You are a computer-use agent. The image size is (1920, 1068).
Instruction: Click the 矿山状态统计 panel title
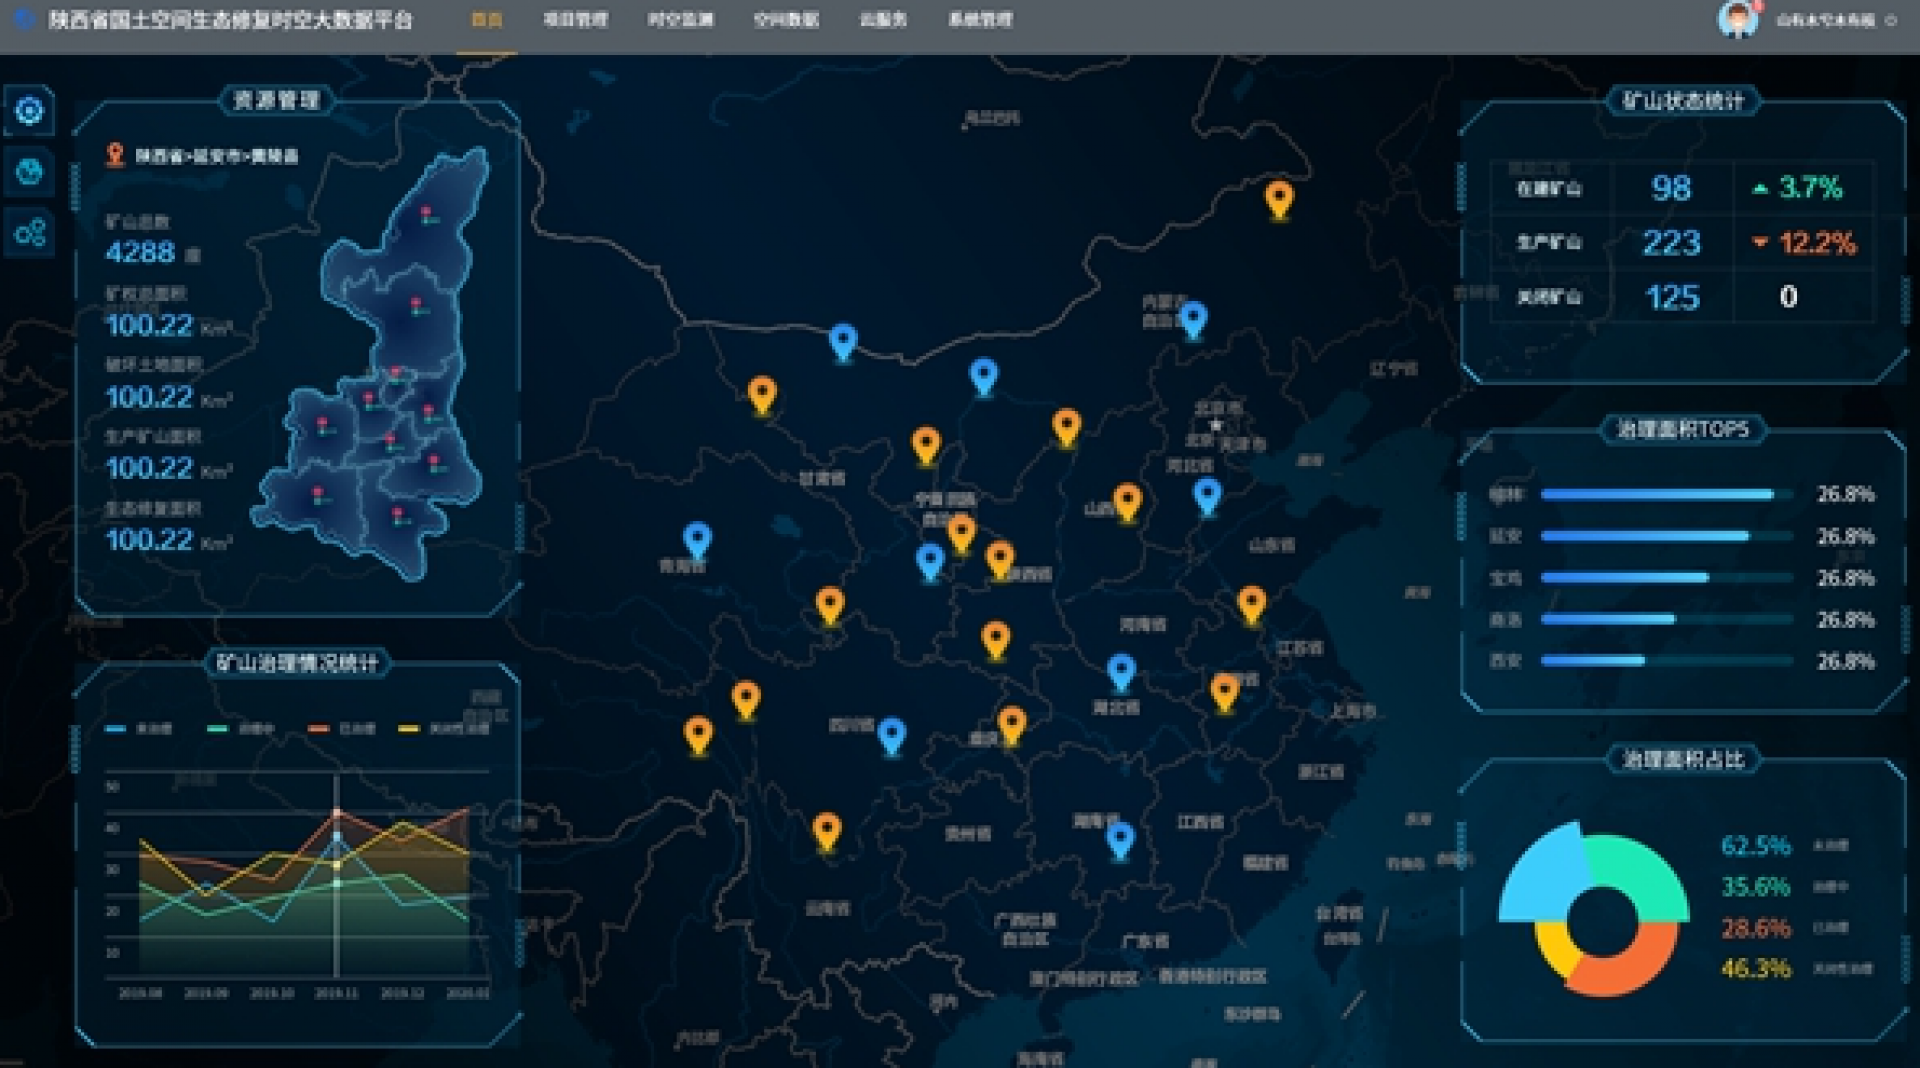[1683, 101]
